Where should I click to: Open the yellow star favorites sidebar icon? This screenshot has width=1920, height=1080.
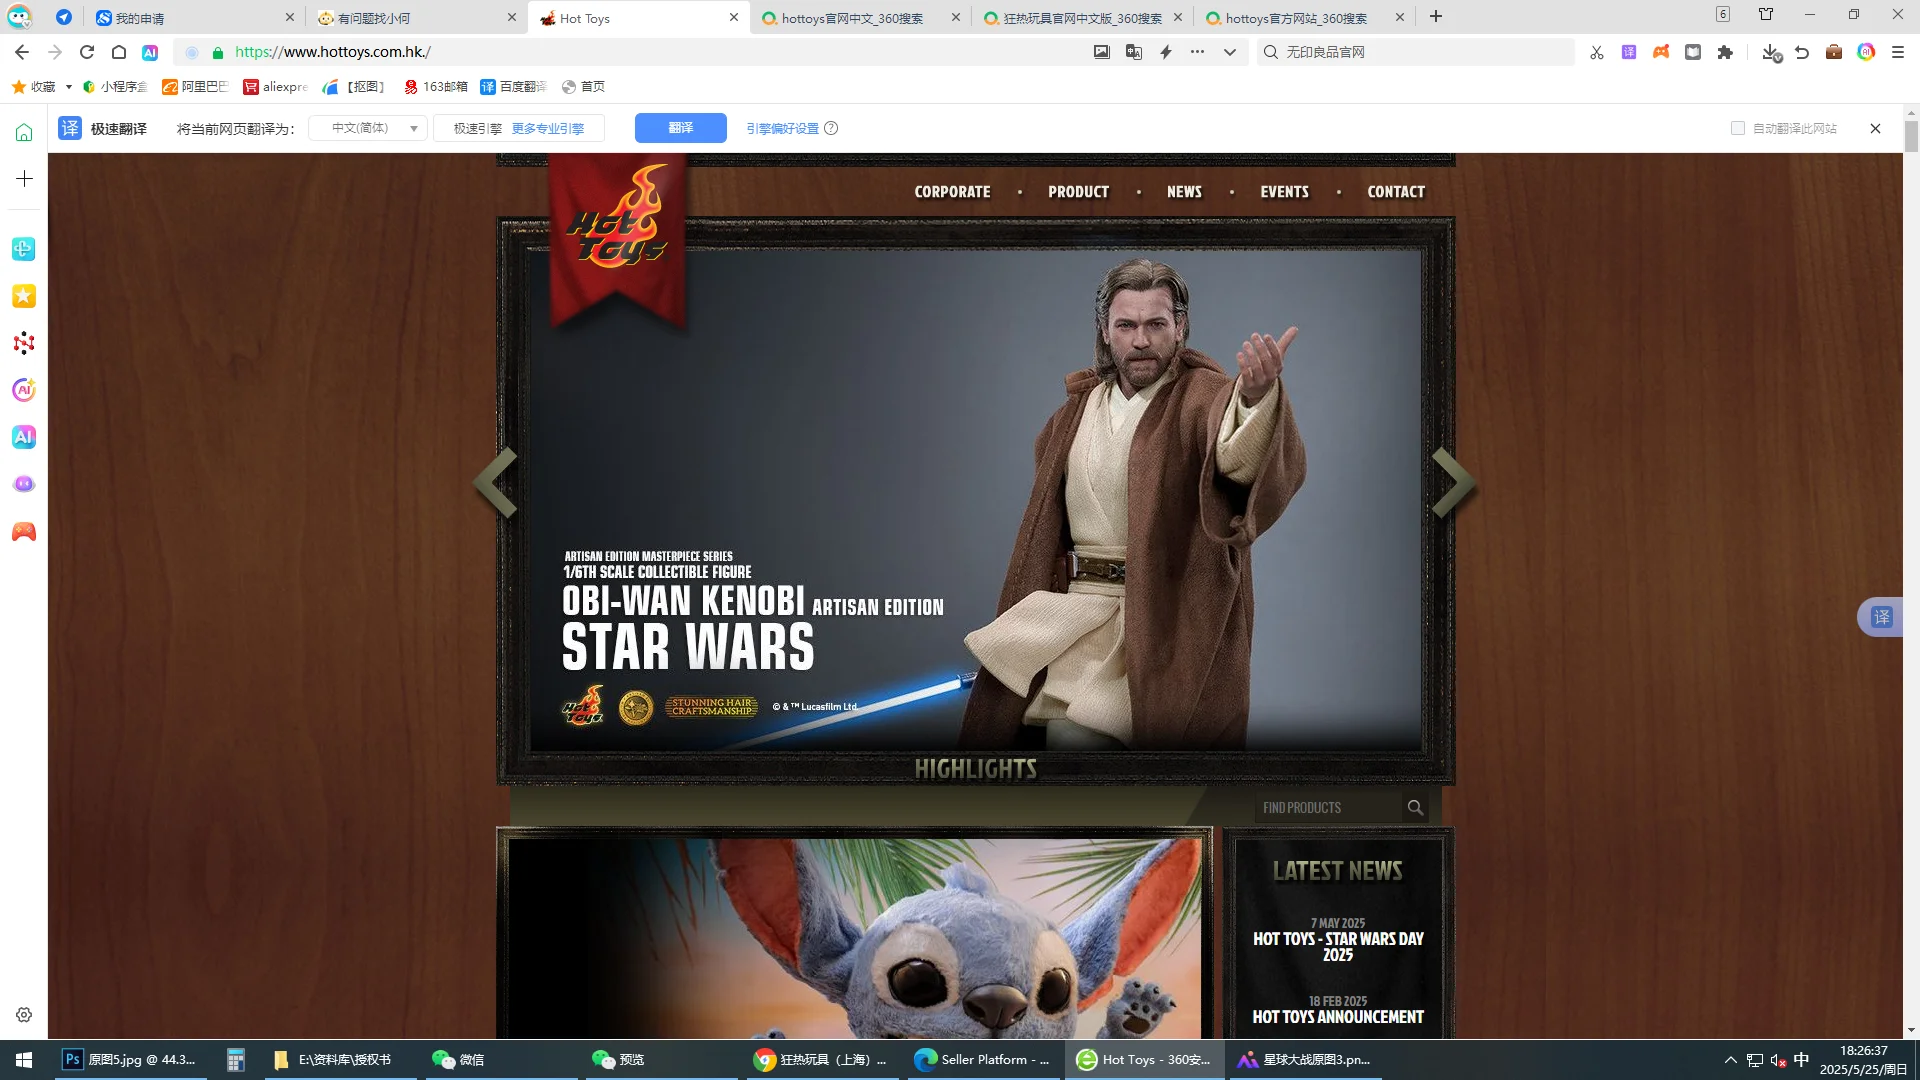tap(24, 296)
